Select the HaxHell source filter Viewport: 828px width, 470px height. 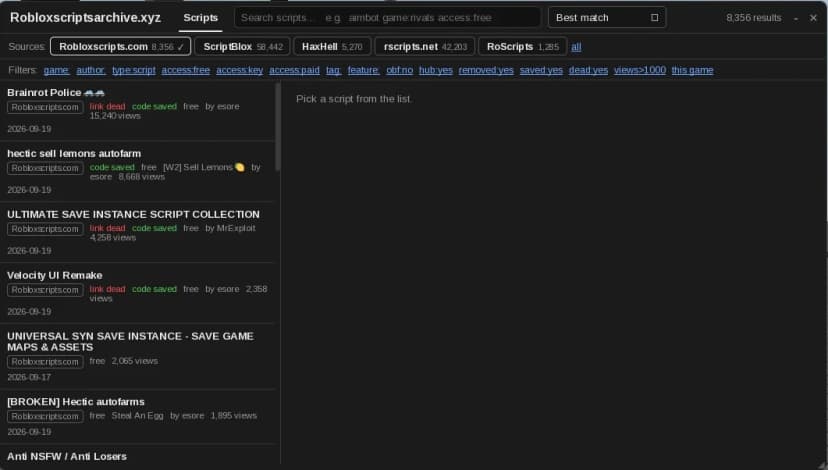tap(332, 46)
